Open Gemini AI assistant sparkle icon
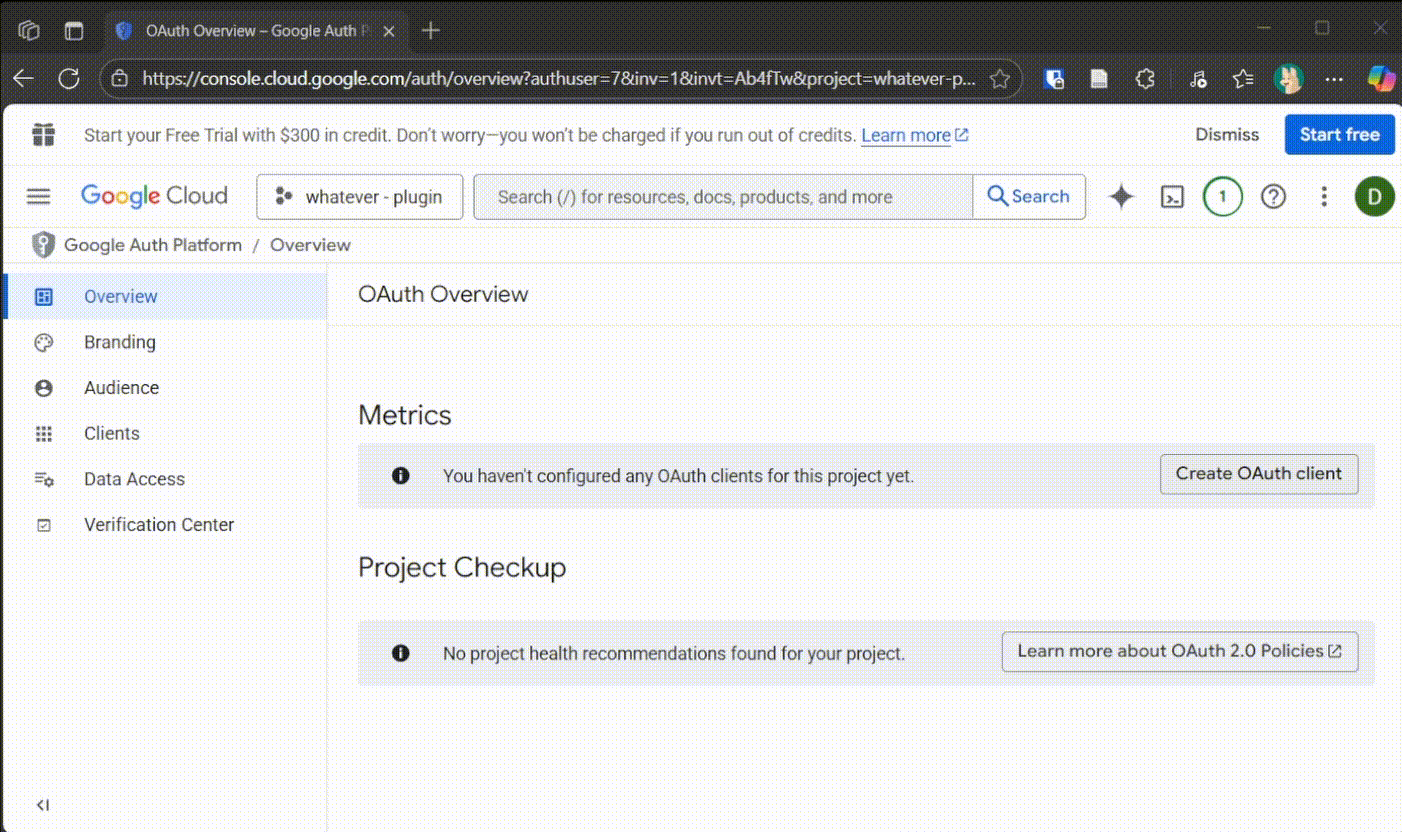Viewport: 1402px width, 832px height. coord(1121,197)
